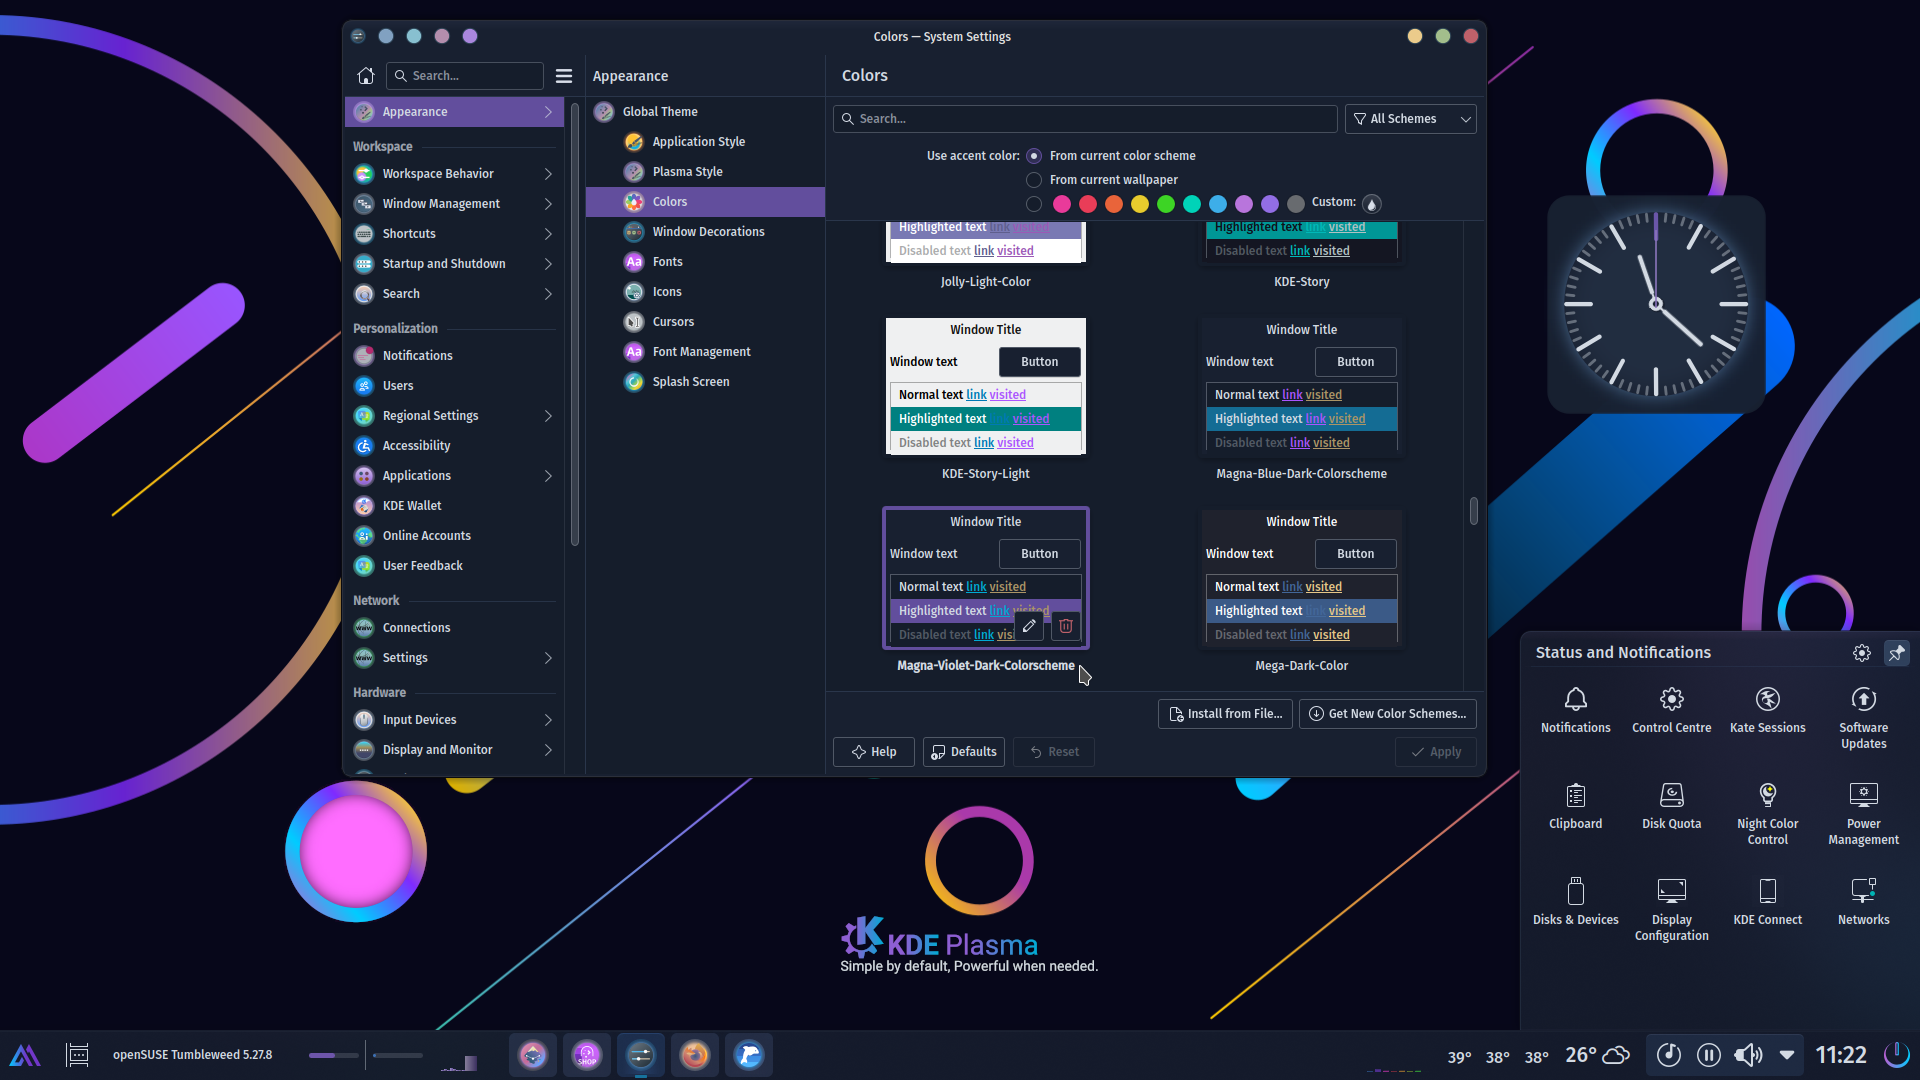Expand Startup and Shutdown settings
The height and width of the screenshot is (1080, 1920).
548,264
